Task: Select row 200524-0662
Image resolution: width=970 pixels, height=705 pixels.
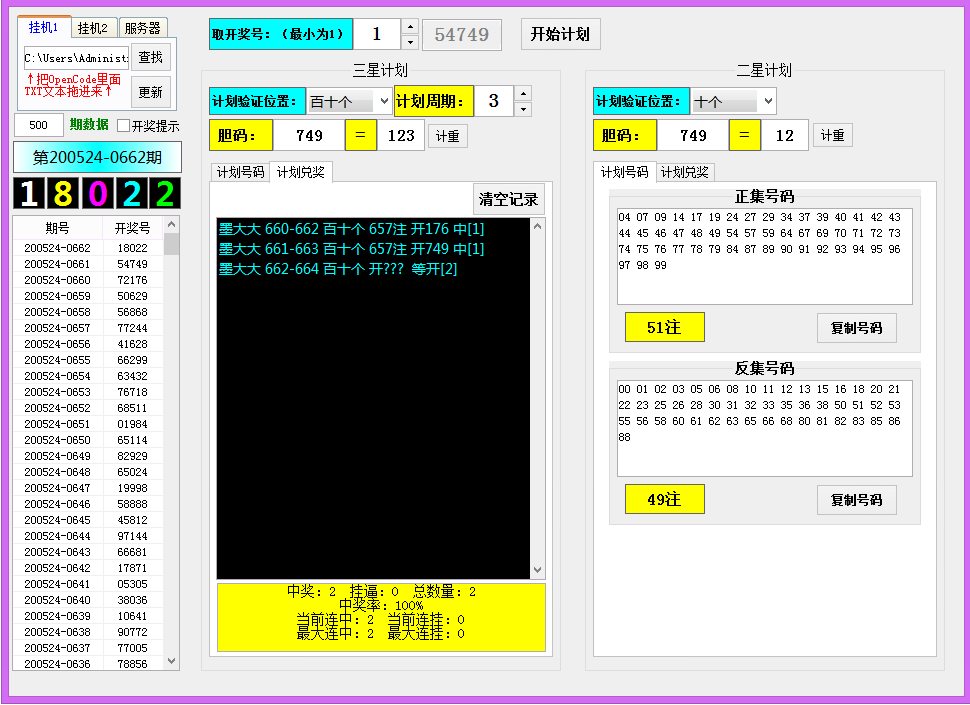Action: pyautogui.click(x=88, y=248)
